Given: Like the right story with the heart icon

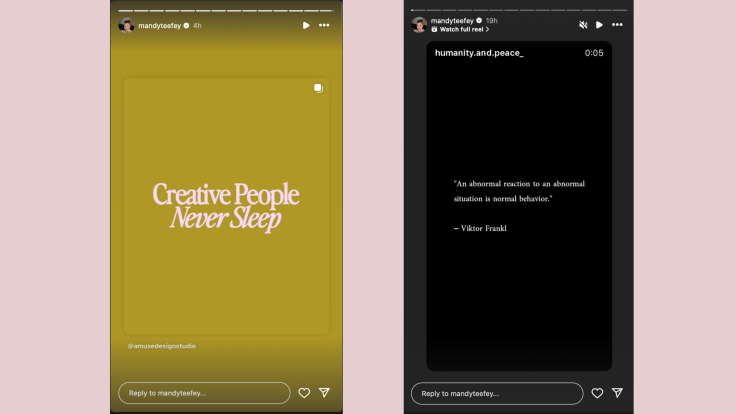Looking at the screenshot, I should (x=597, y=393).
